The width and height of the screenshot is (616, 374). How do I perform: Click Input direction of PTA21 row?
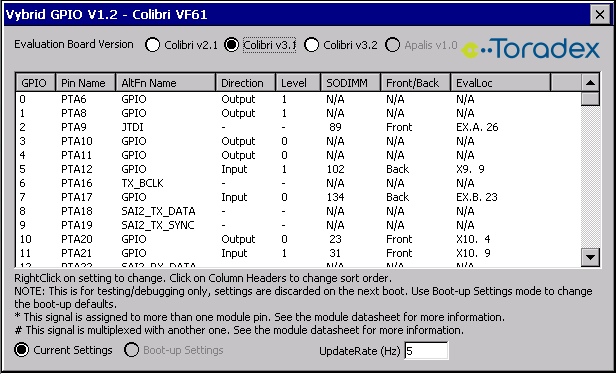click(x=234, y=253)
